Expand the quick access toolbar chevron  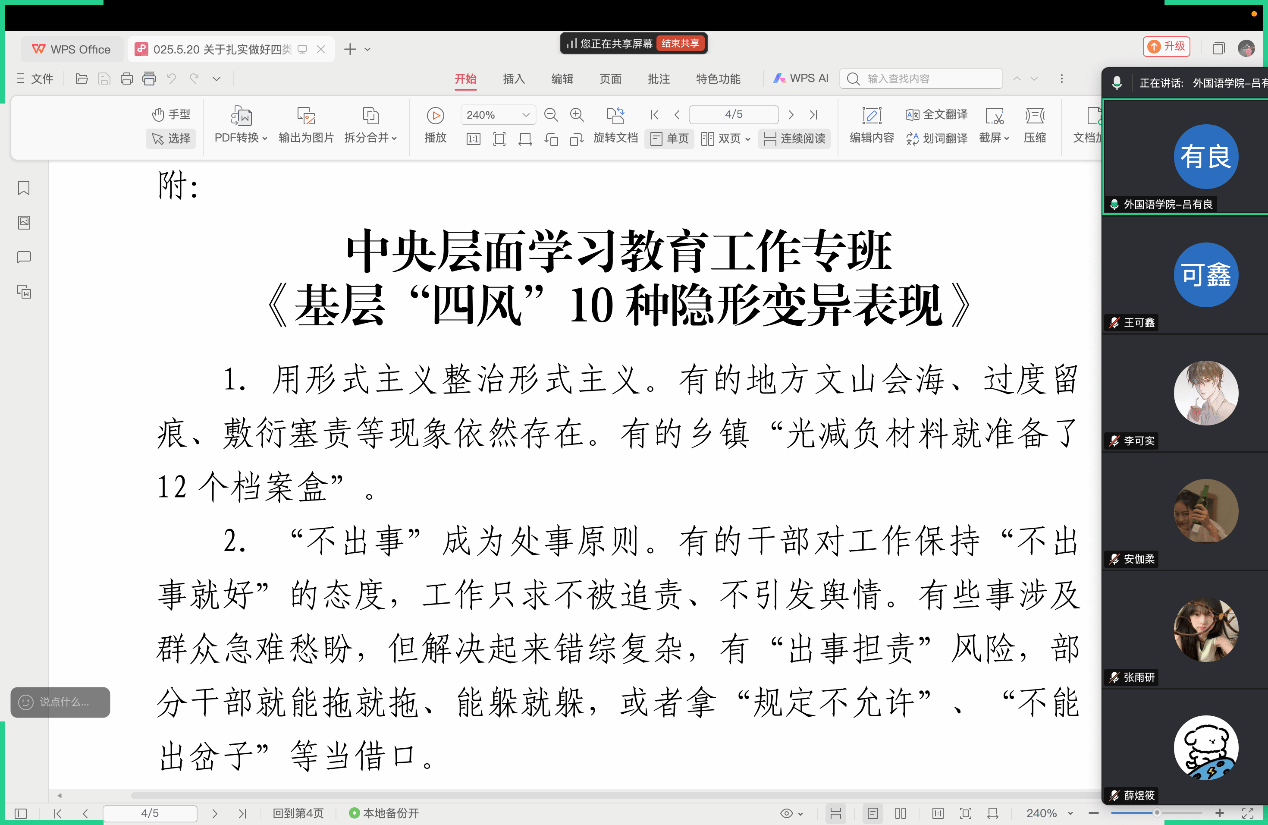pyautogui.click(x=215, y=79)
